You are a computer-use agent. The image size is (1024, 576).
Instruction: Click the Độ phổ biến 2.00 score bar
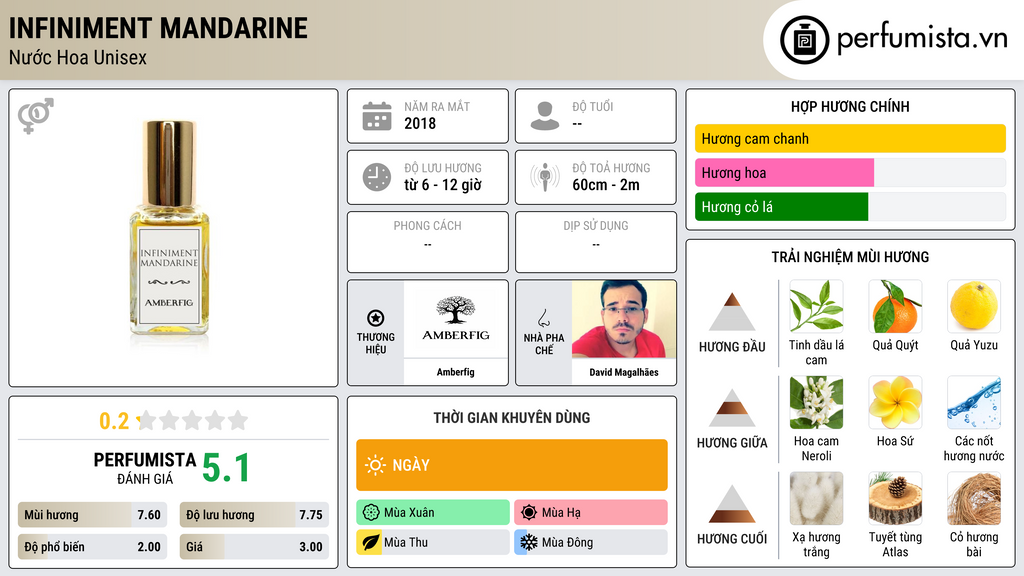(92, 547)
